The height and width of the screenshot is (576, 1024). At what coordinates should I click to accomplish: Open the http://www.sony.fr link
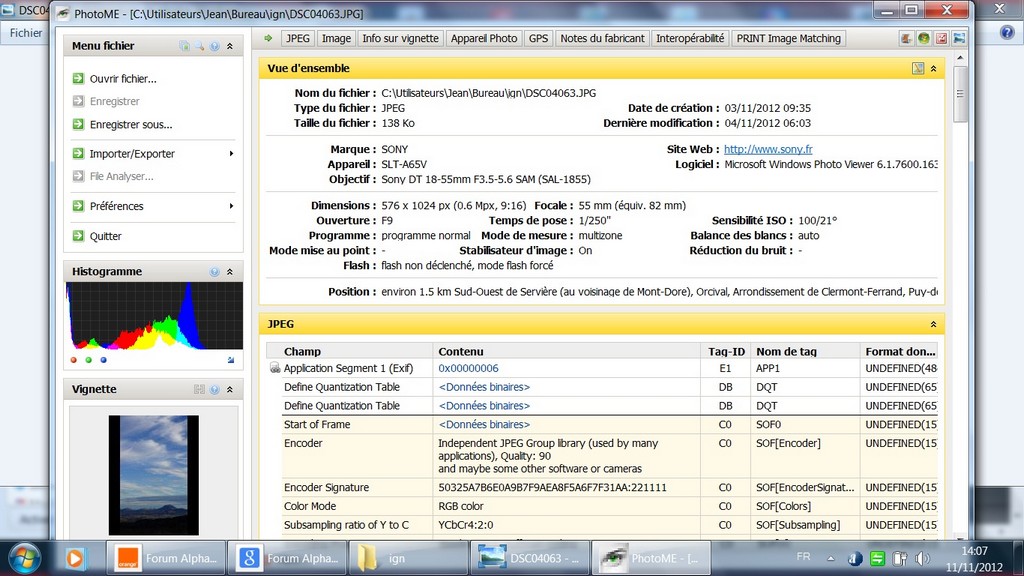click(x=768, y=150)
